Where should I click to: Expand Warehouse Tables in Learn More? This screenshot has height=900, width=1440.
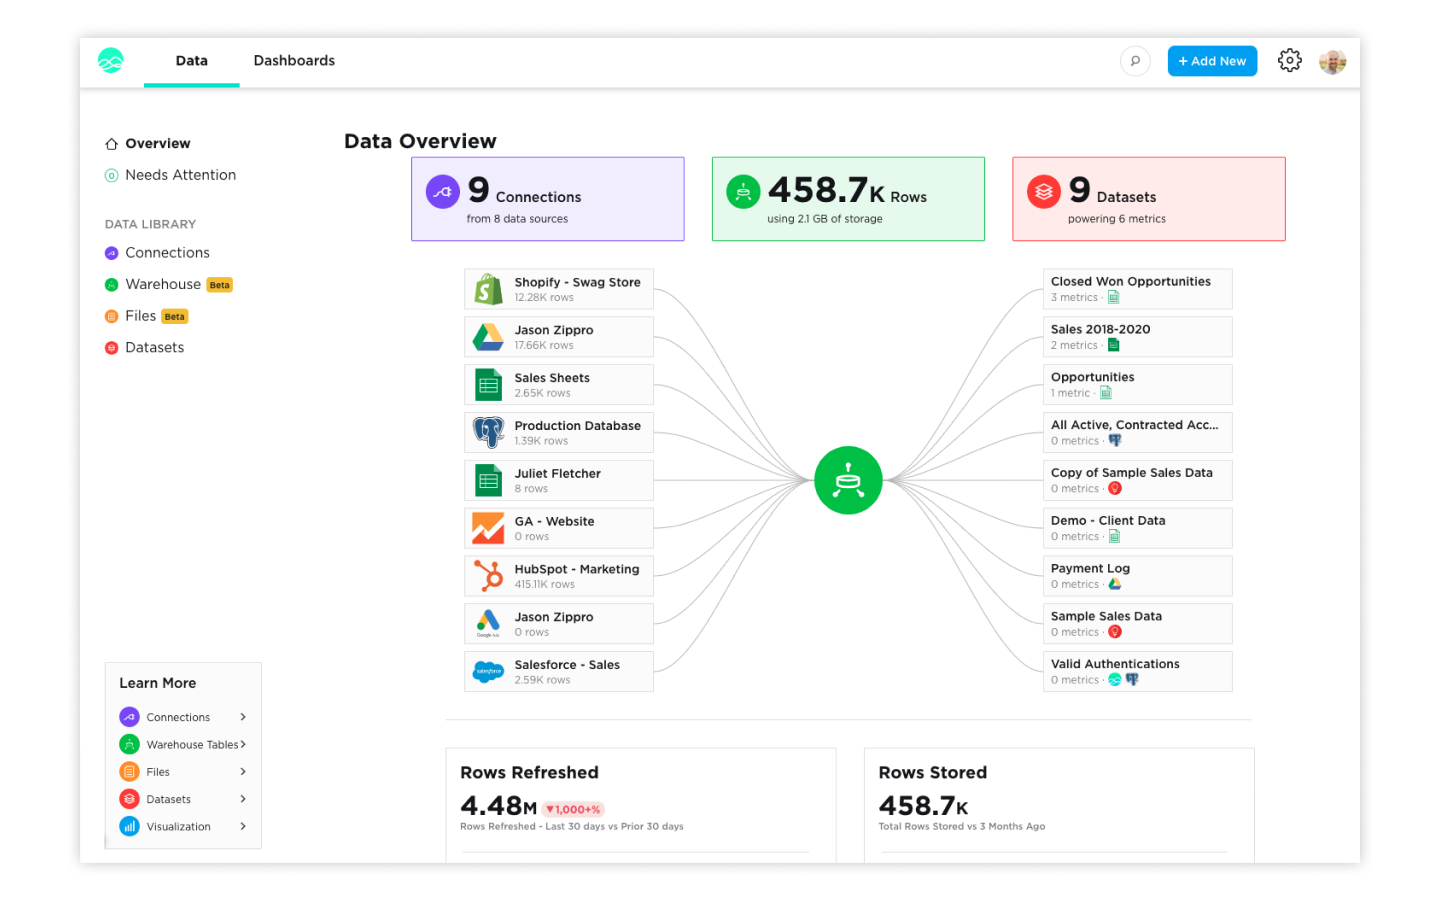pyautogui.click(x=243, y=744)
